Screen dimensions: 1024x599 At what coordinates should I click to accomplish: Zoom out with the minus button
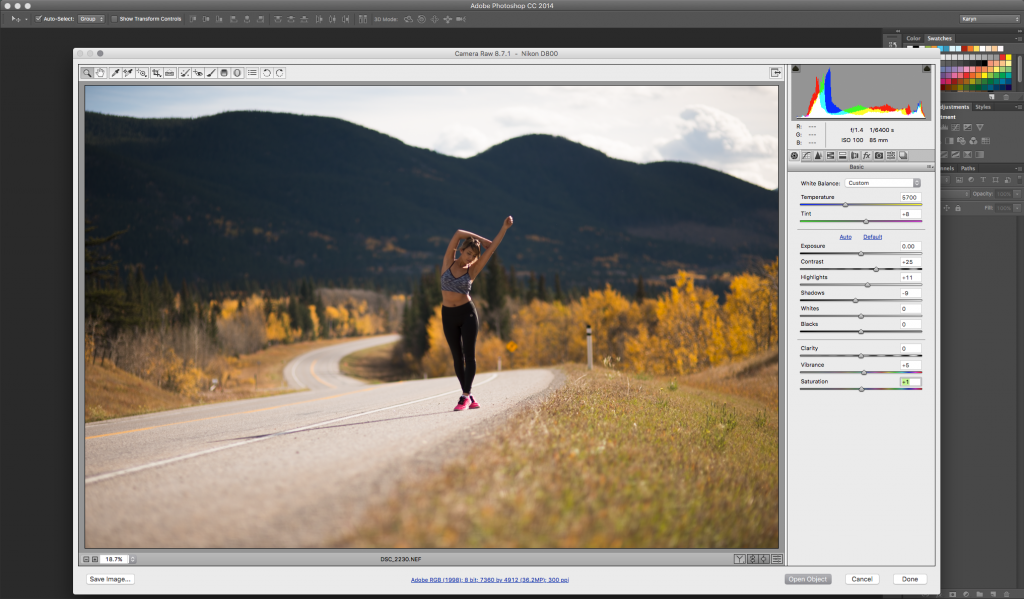point(86,559)
